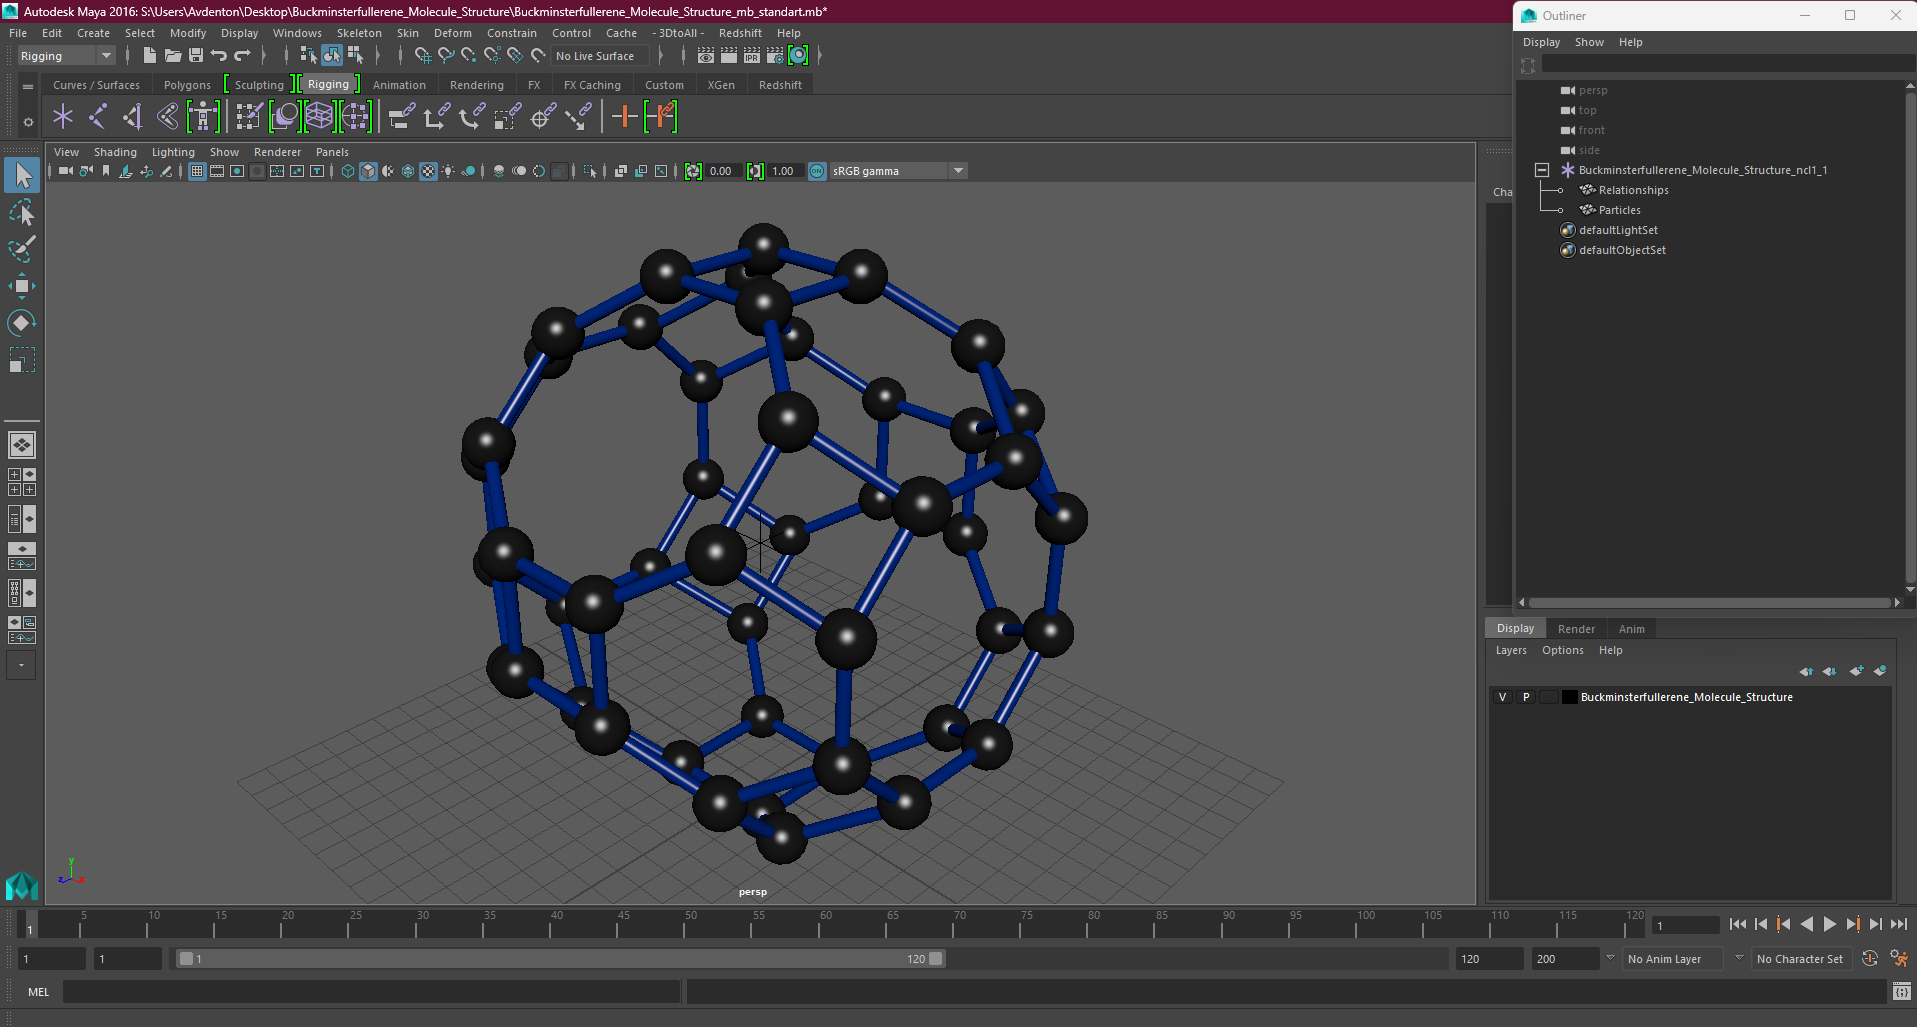Open shelf tab menu icon

click(x=28, y=87)
